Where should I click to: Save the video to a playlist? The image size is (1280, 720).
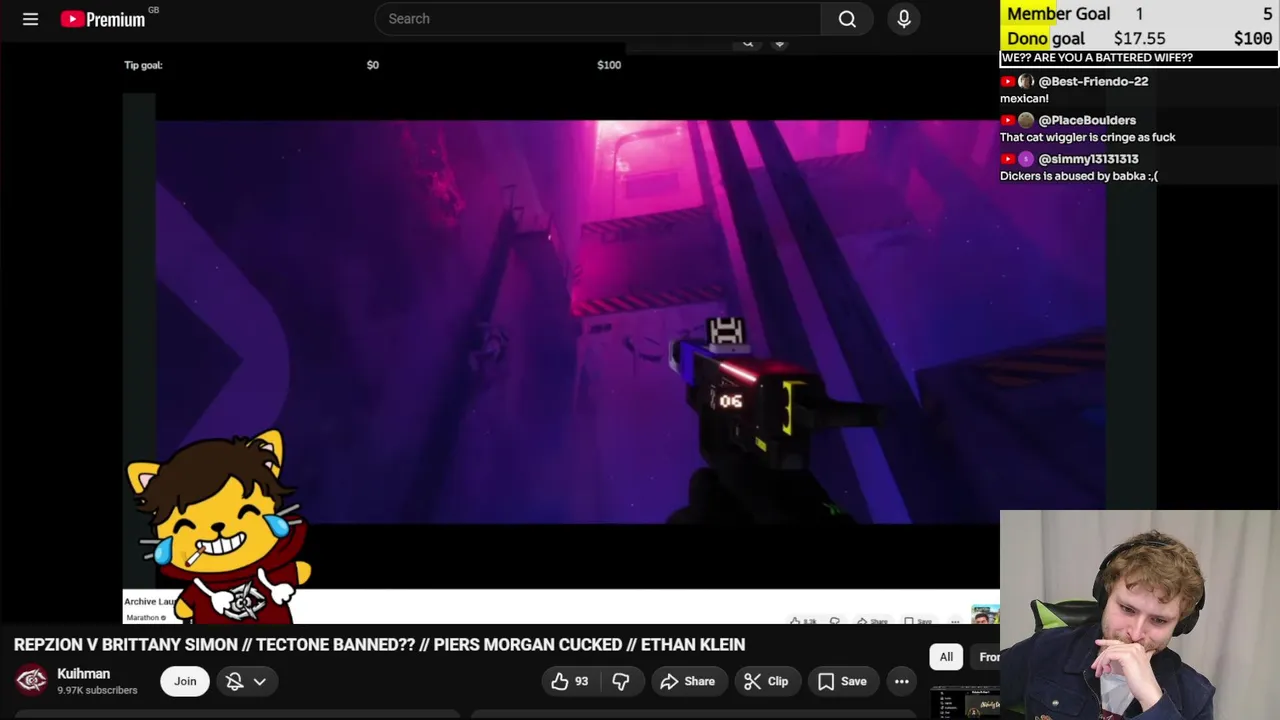click(842, 681)
